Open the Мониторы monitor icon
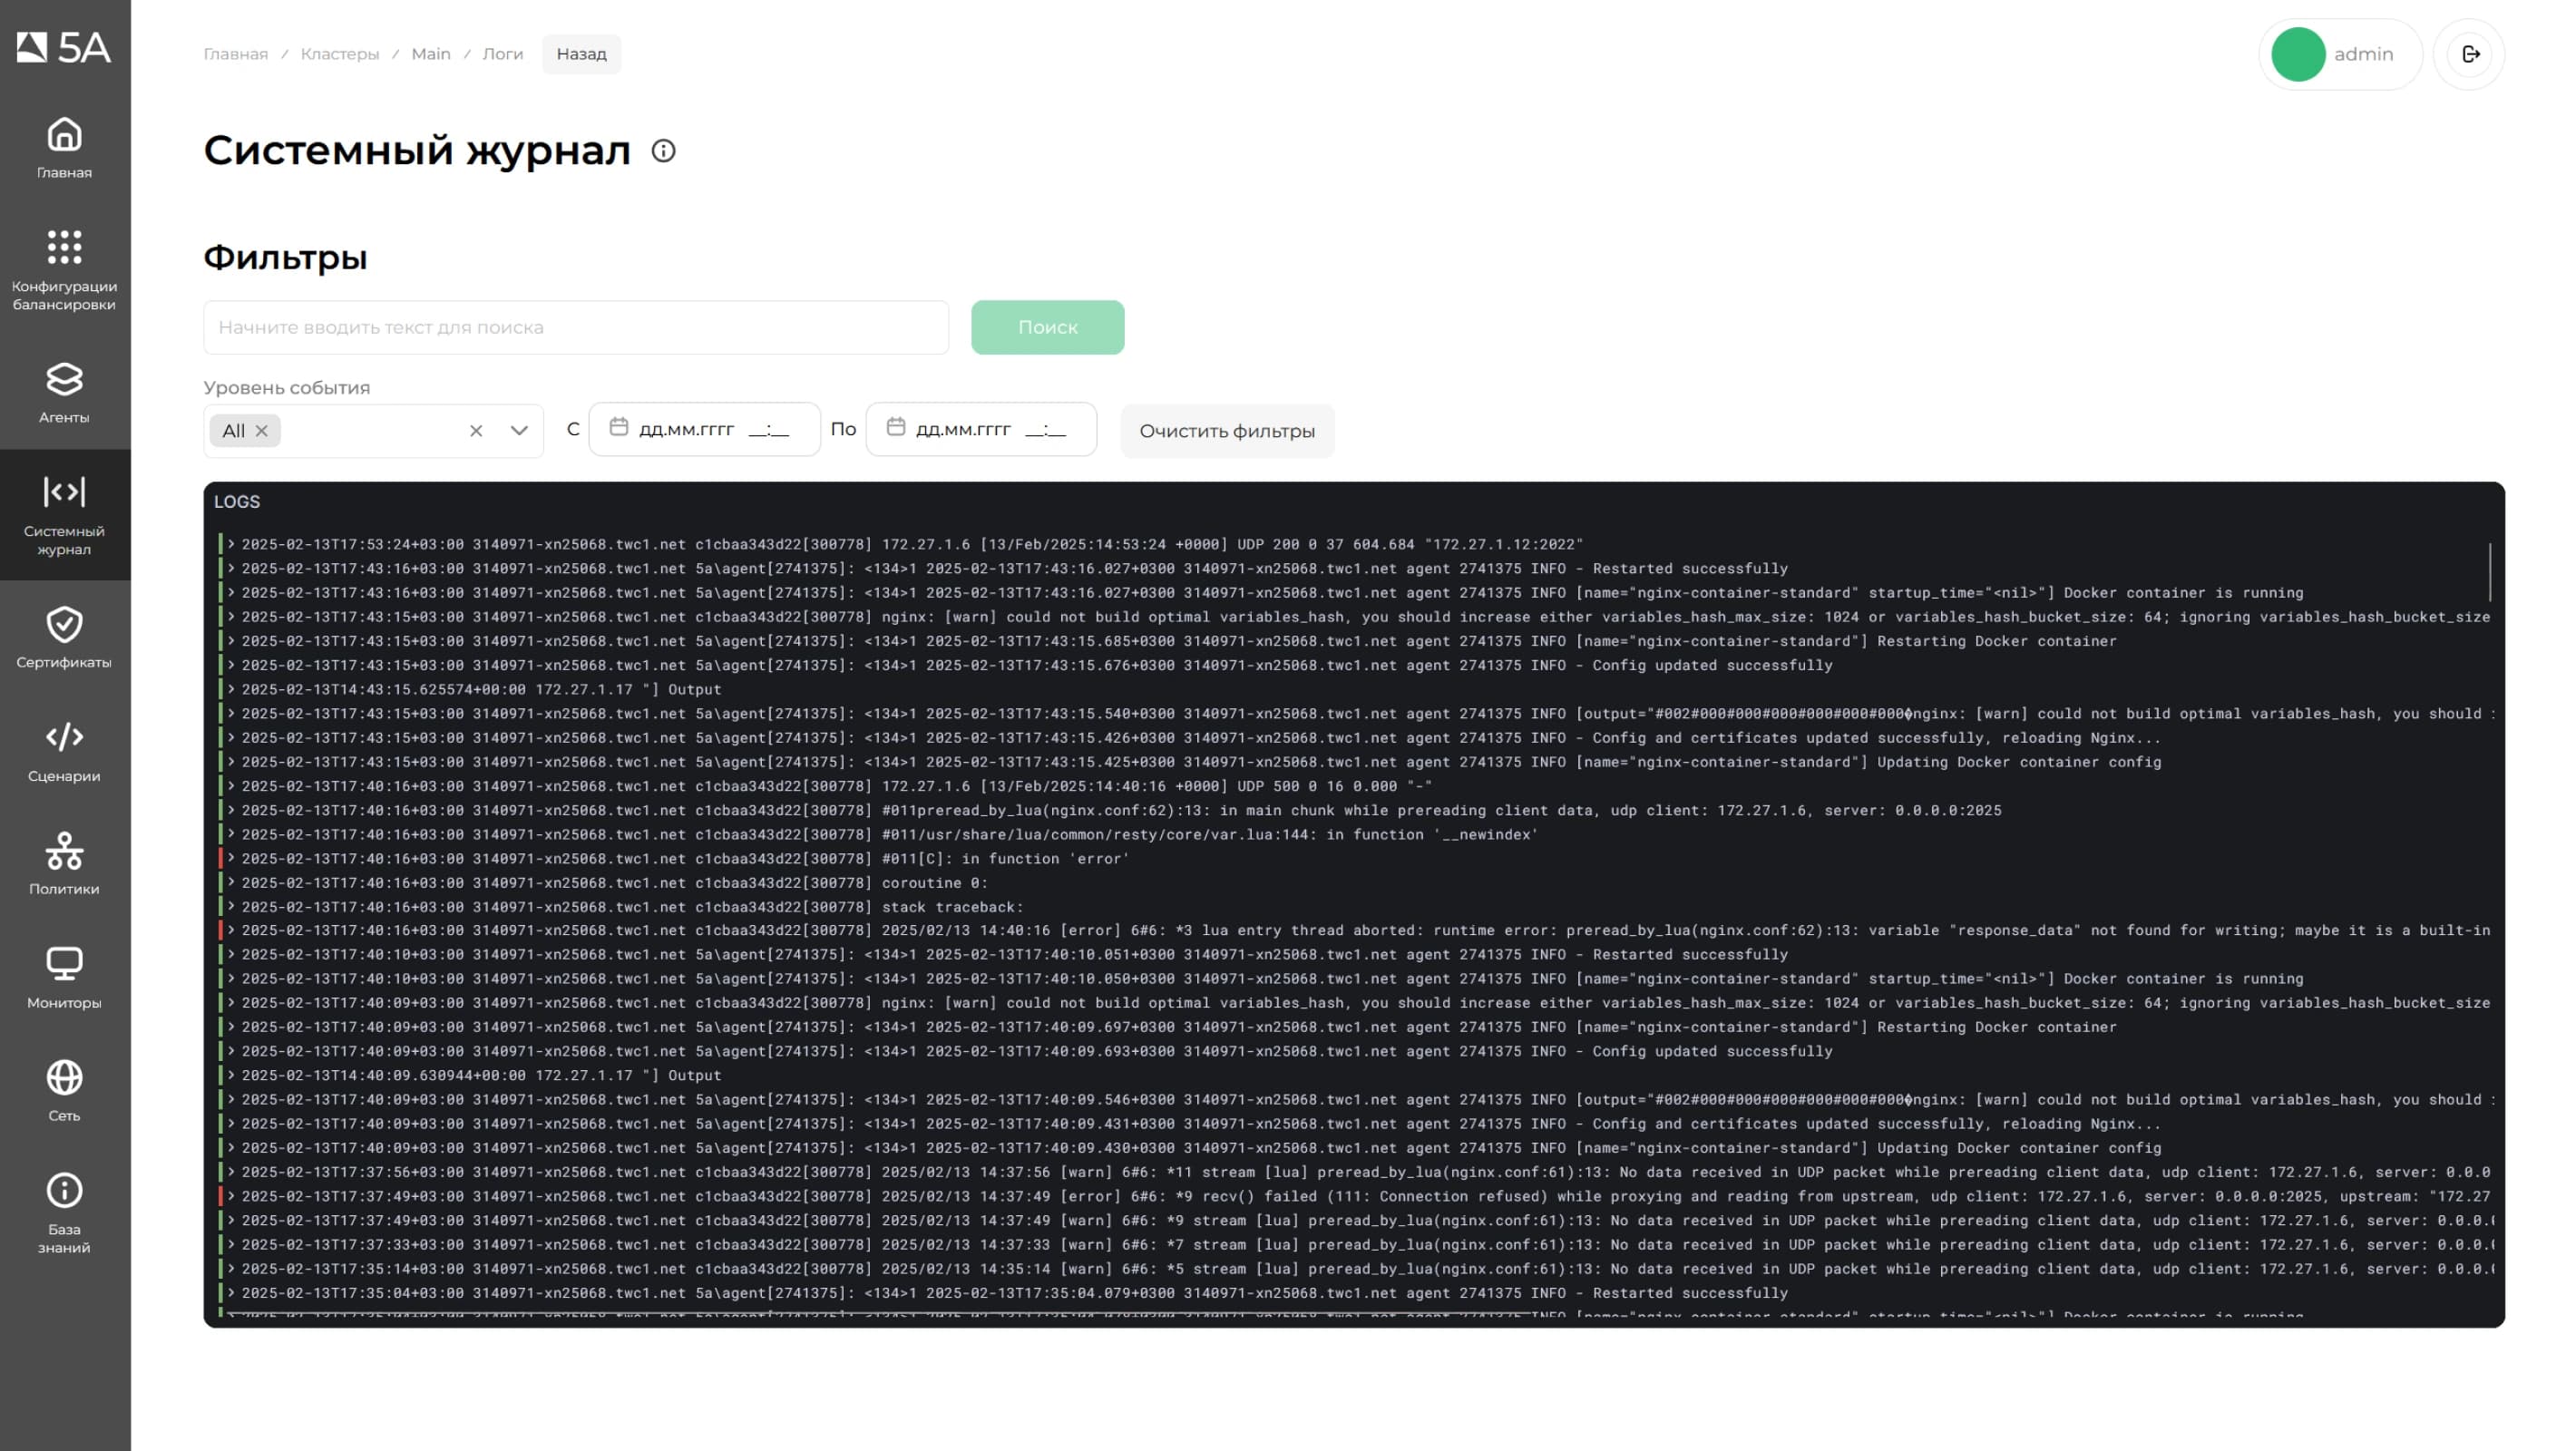 point(64,964)
